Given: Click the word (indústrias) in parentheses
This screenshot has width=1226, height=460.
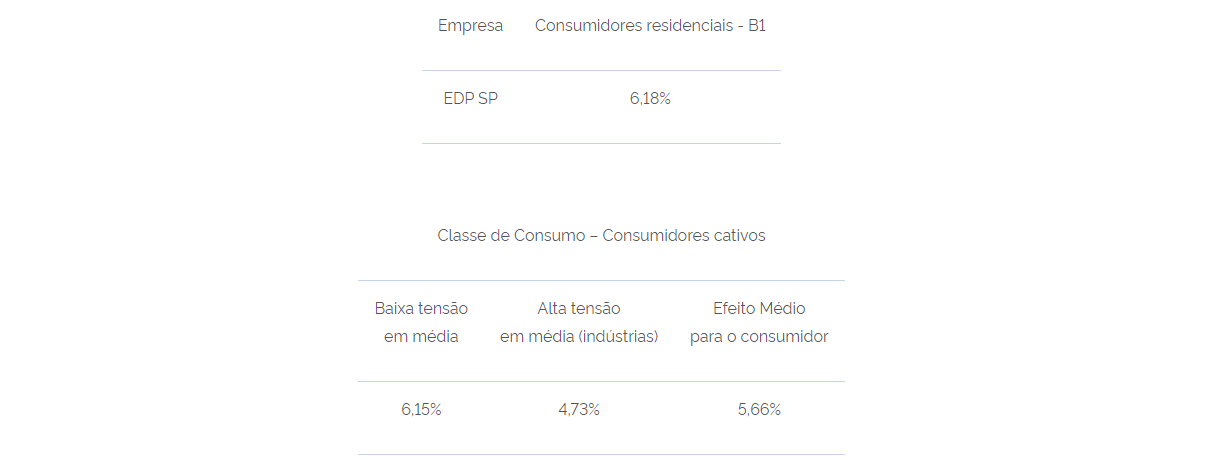Looking at the screenshot, I should click(620, 337).
